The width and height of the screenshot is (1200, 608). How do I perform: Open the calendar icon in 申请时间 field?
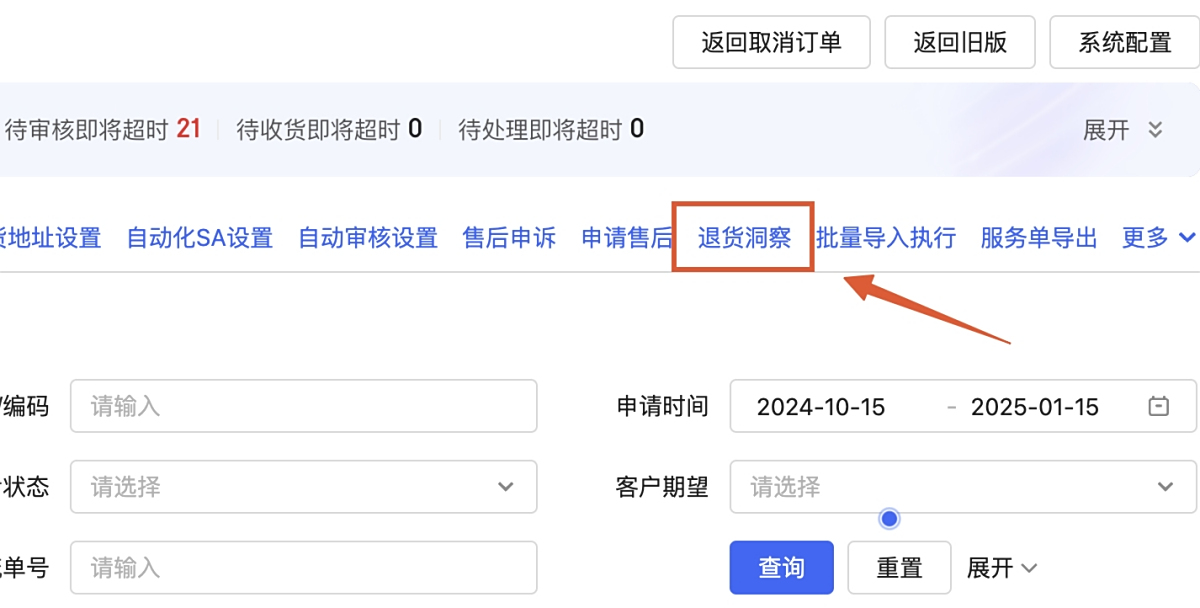(1158, 407)
